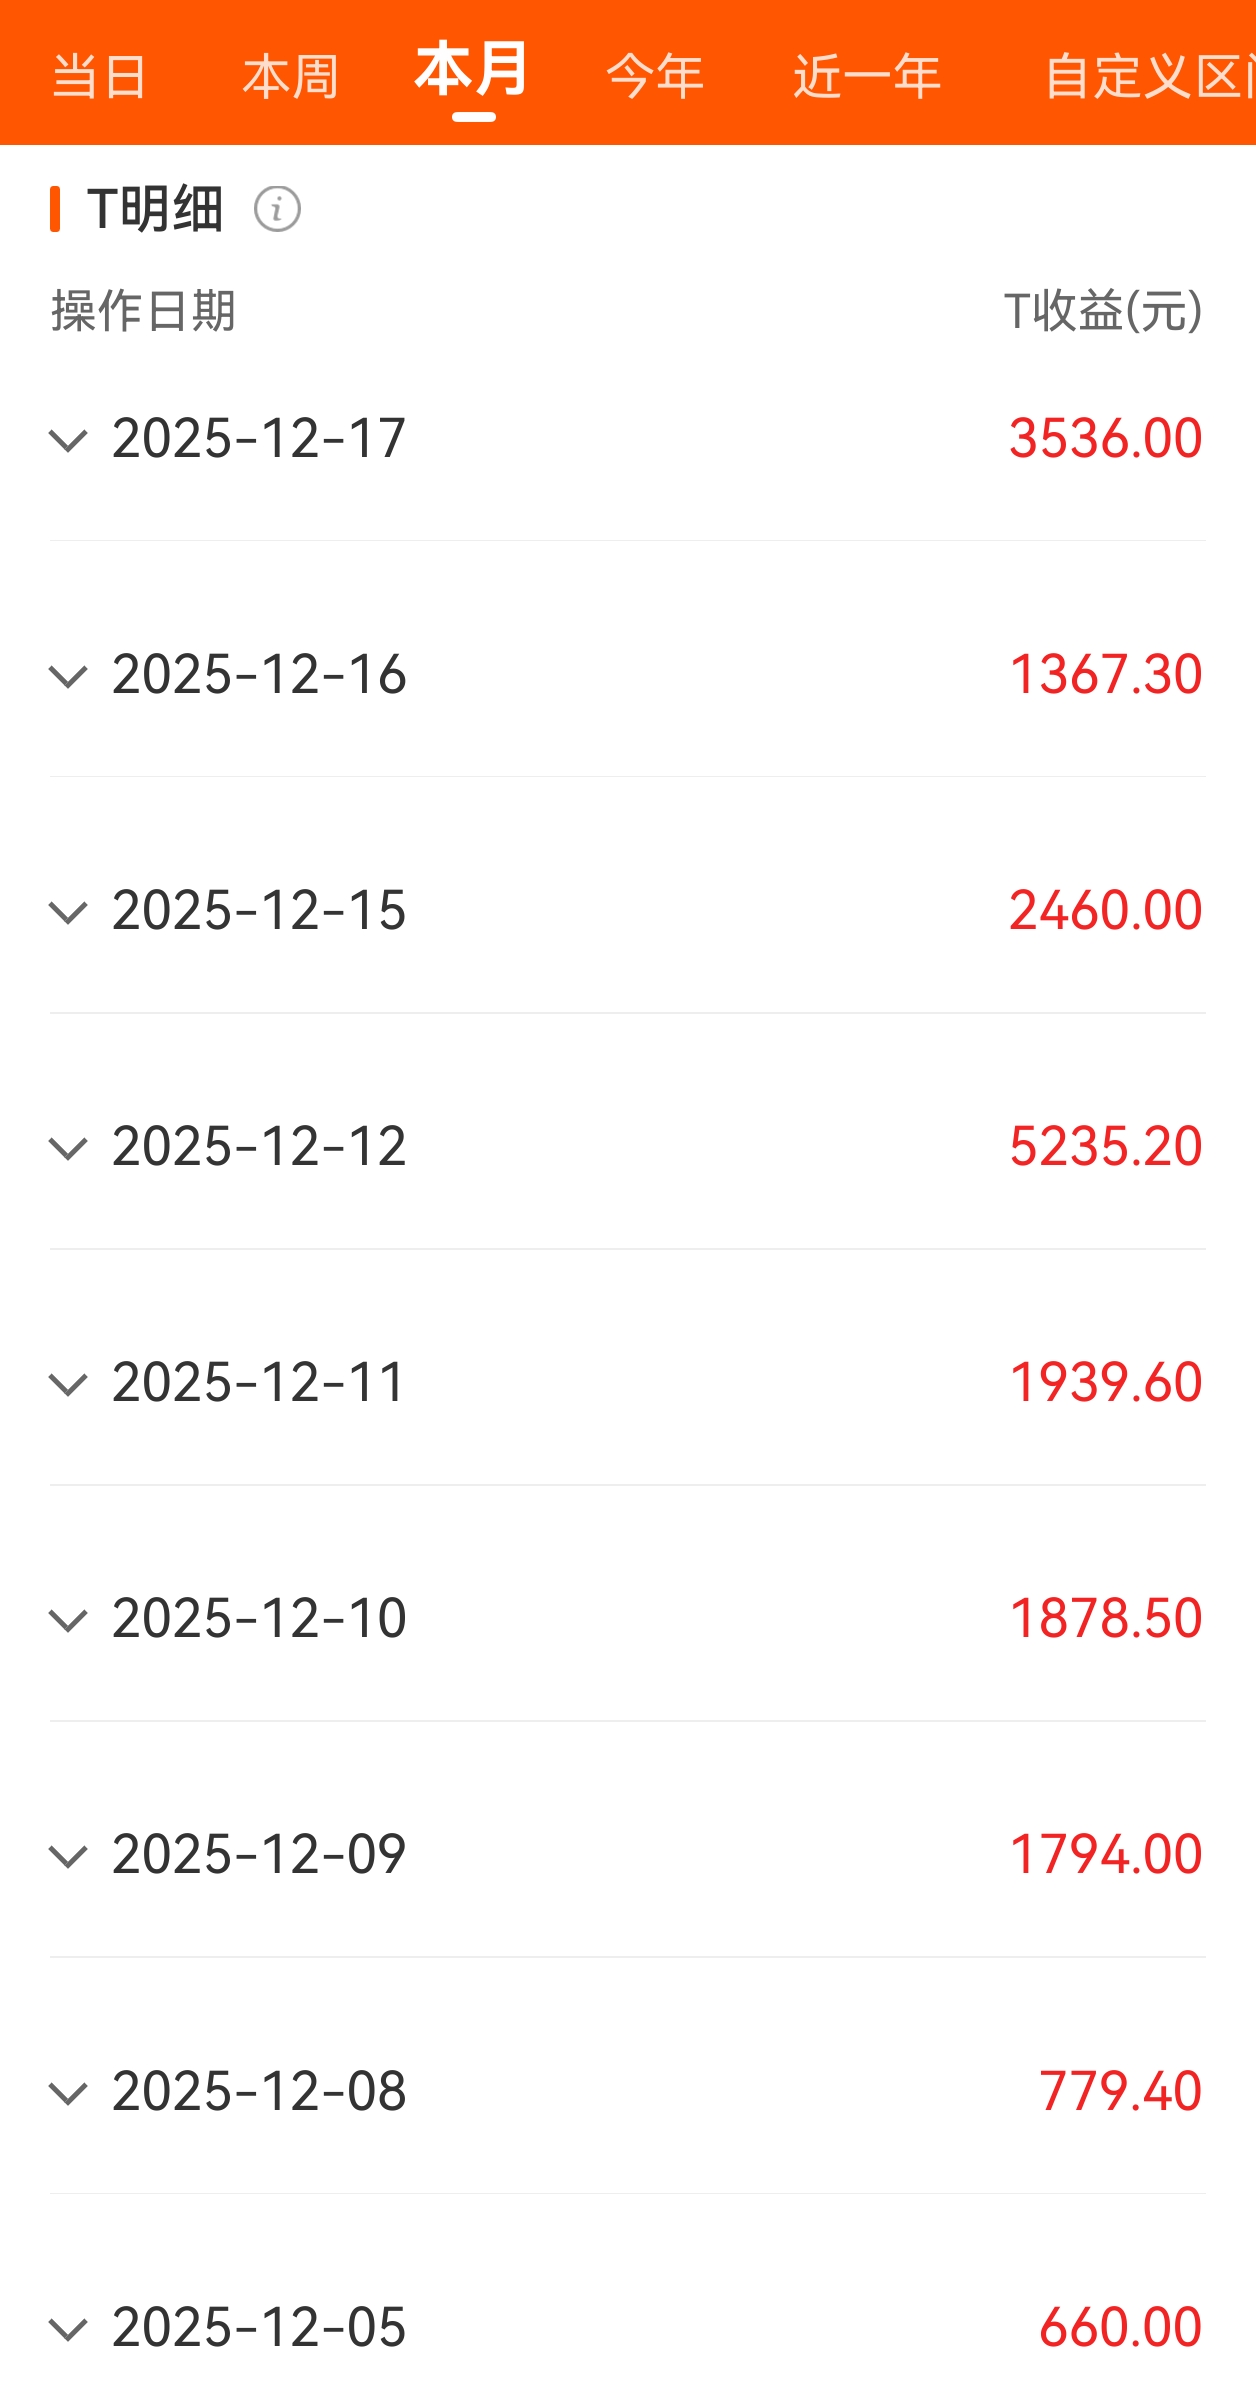Viewport: 1256px width, 2402px height.
Task: Expand the 2025-12-17 row chevron
Action: [68, 440]
